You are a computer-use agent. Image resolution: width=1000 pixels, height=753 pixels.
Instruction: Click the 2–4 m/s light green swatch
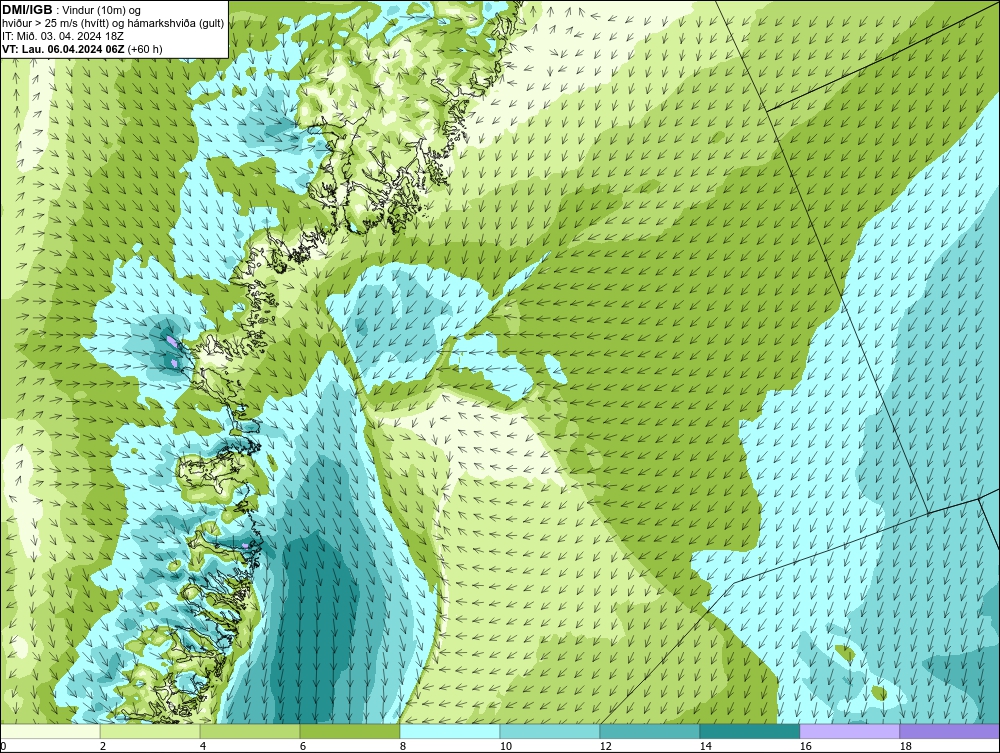point(150,731)
